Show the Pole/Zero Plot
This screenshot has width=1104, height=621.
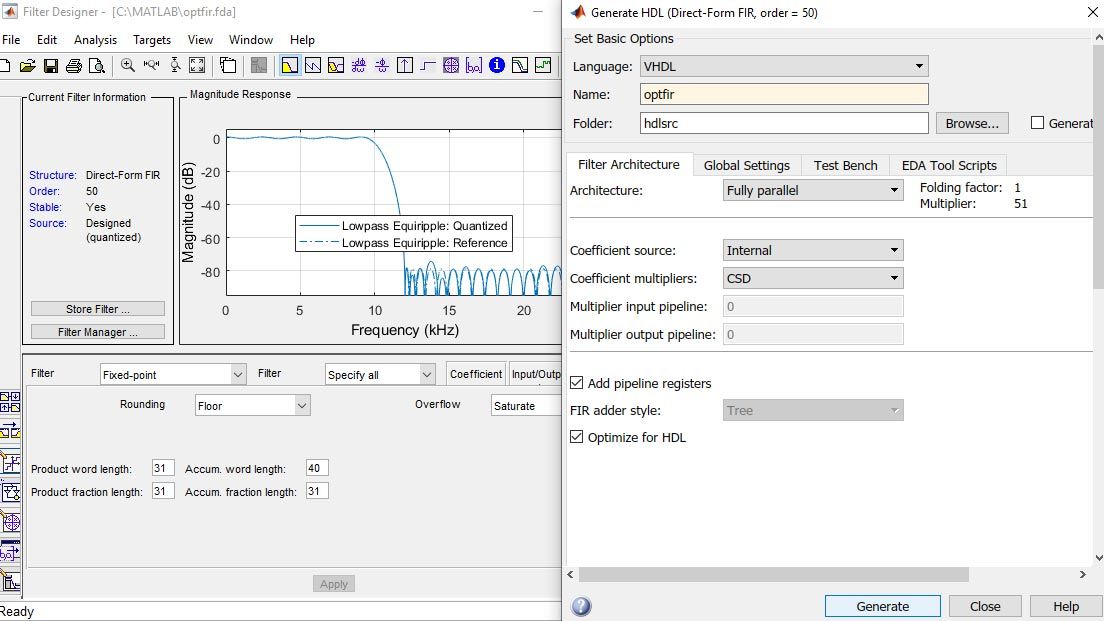[x=451, y=66]
